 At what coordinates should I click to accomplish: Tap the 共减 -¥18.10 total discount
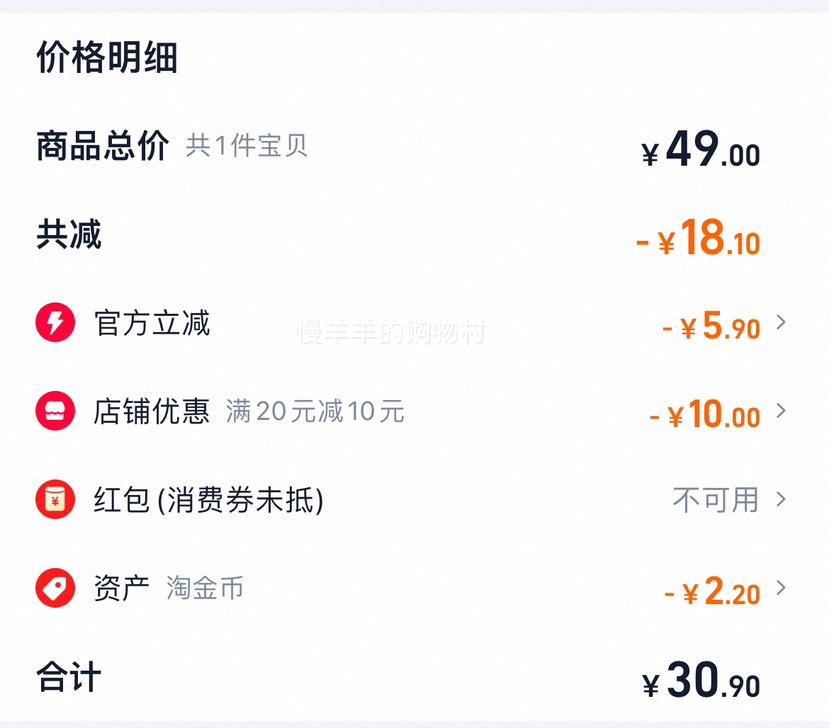tap(698, 237)
